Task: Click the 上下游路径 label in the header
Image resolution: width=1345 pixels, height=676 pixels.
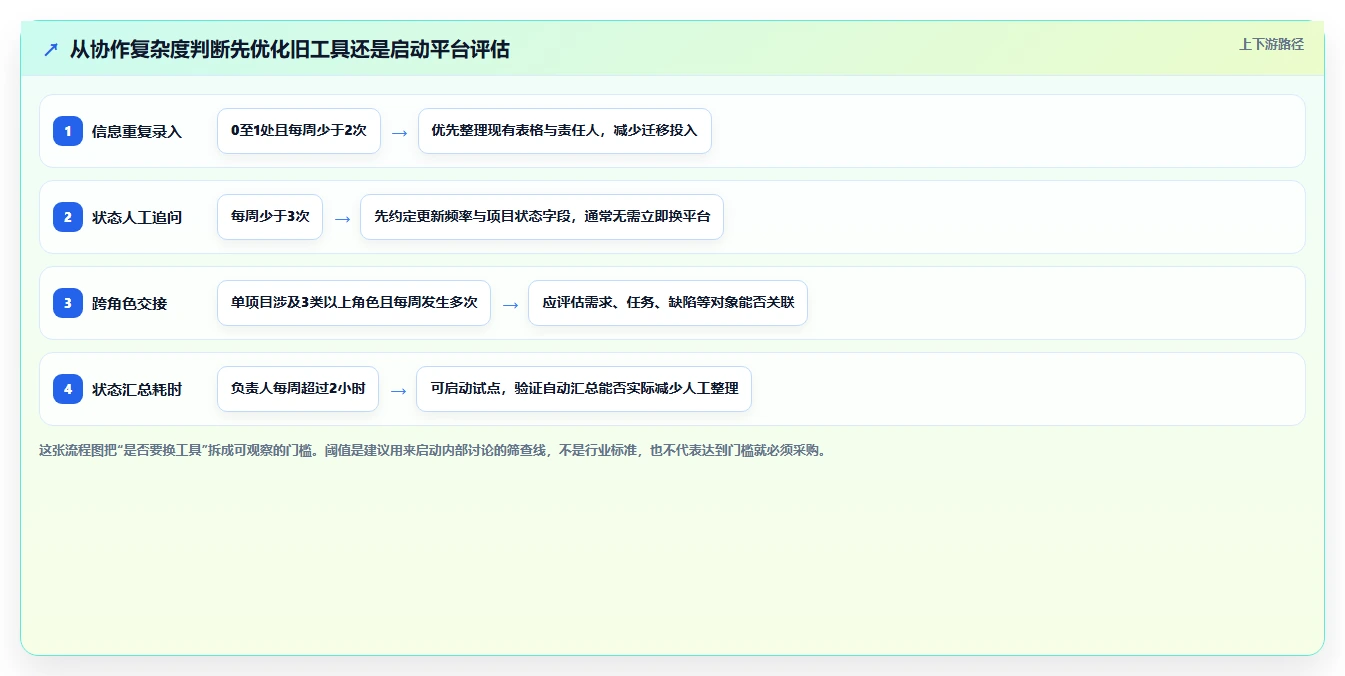Action: pyautogui.click(x=1271, y=44)
